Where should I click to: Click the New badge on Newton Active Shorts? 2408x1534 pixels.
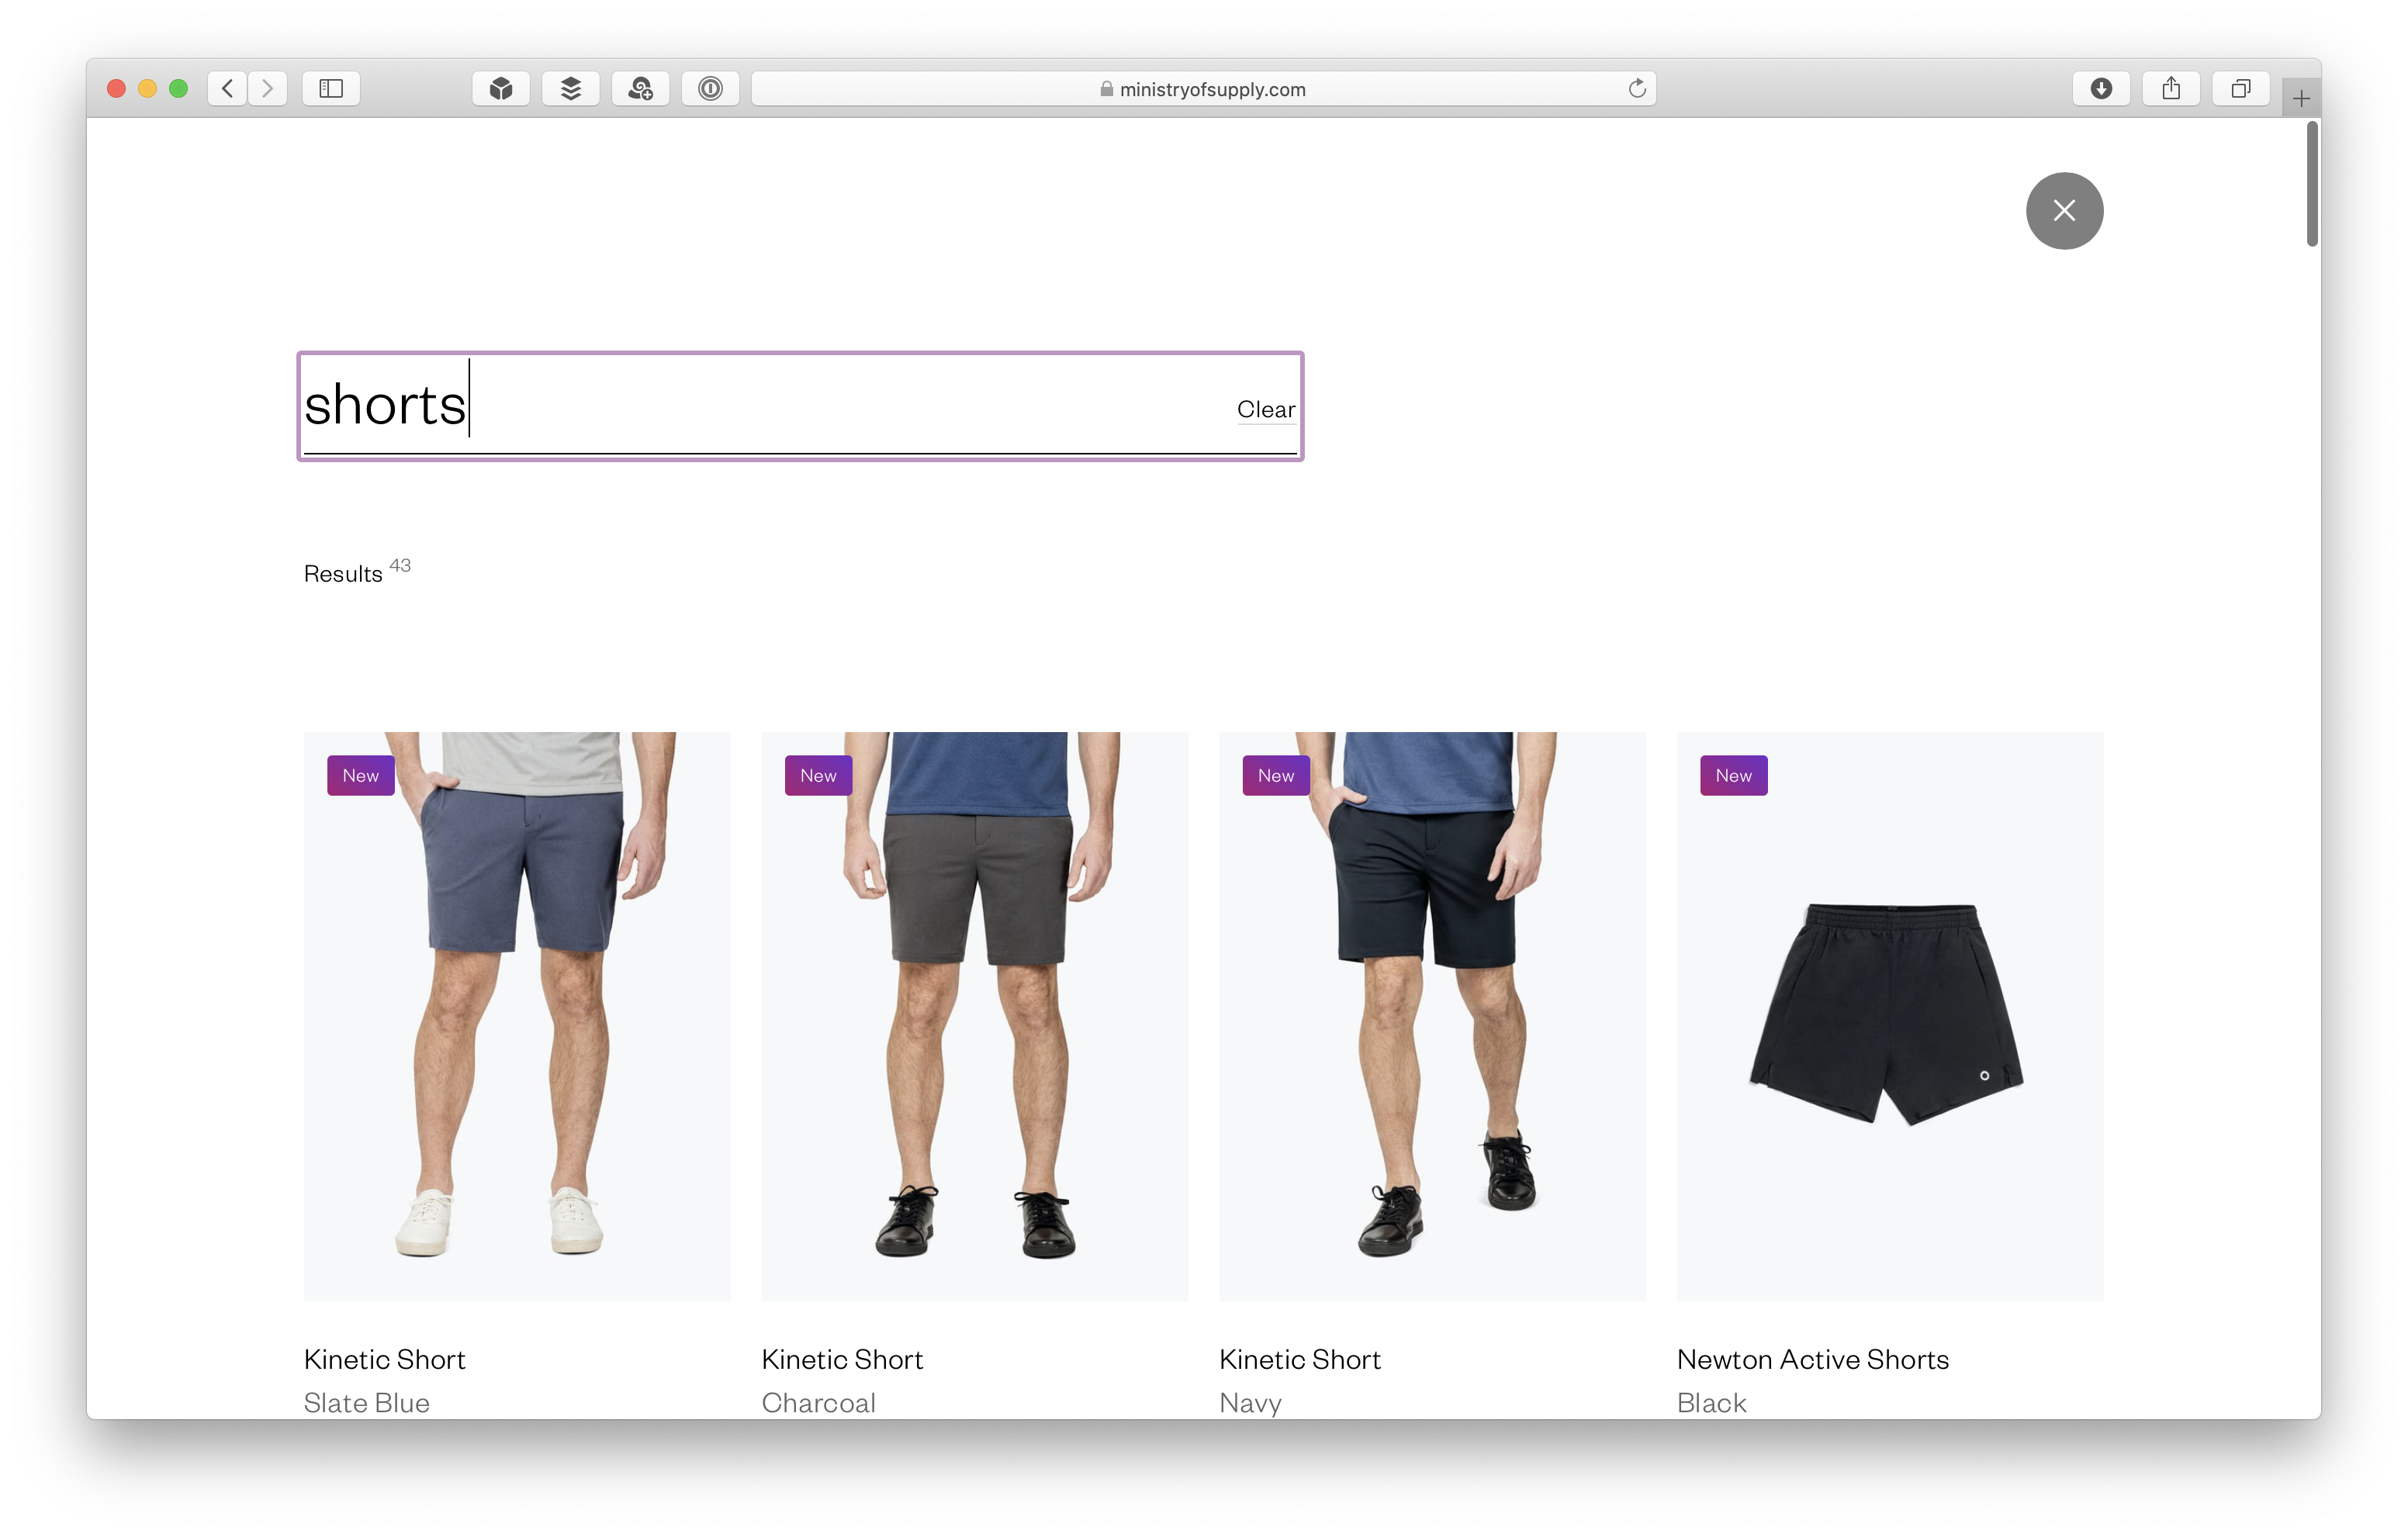point(1734,775)
